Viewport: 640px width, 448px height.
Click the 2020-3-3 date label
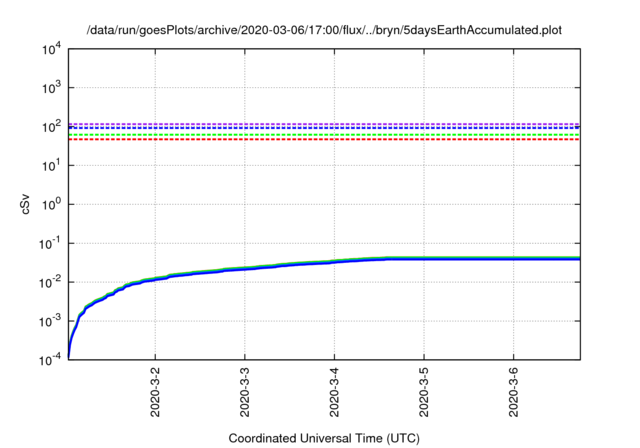point(244,392)
